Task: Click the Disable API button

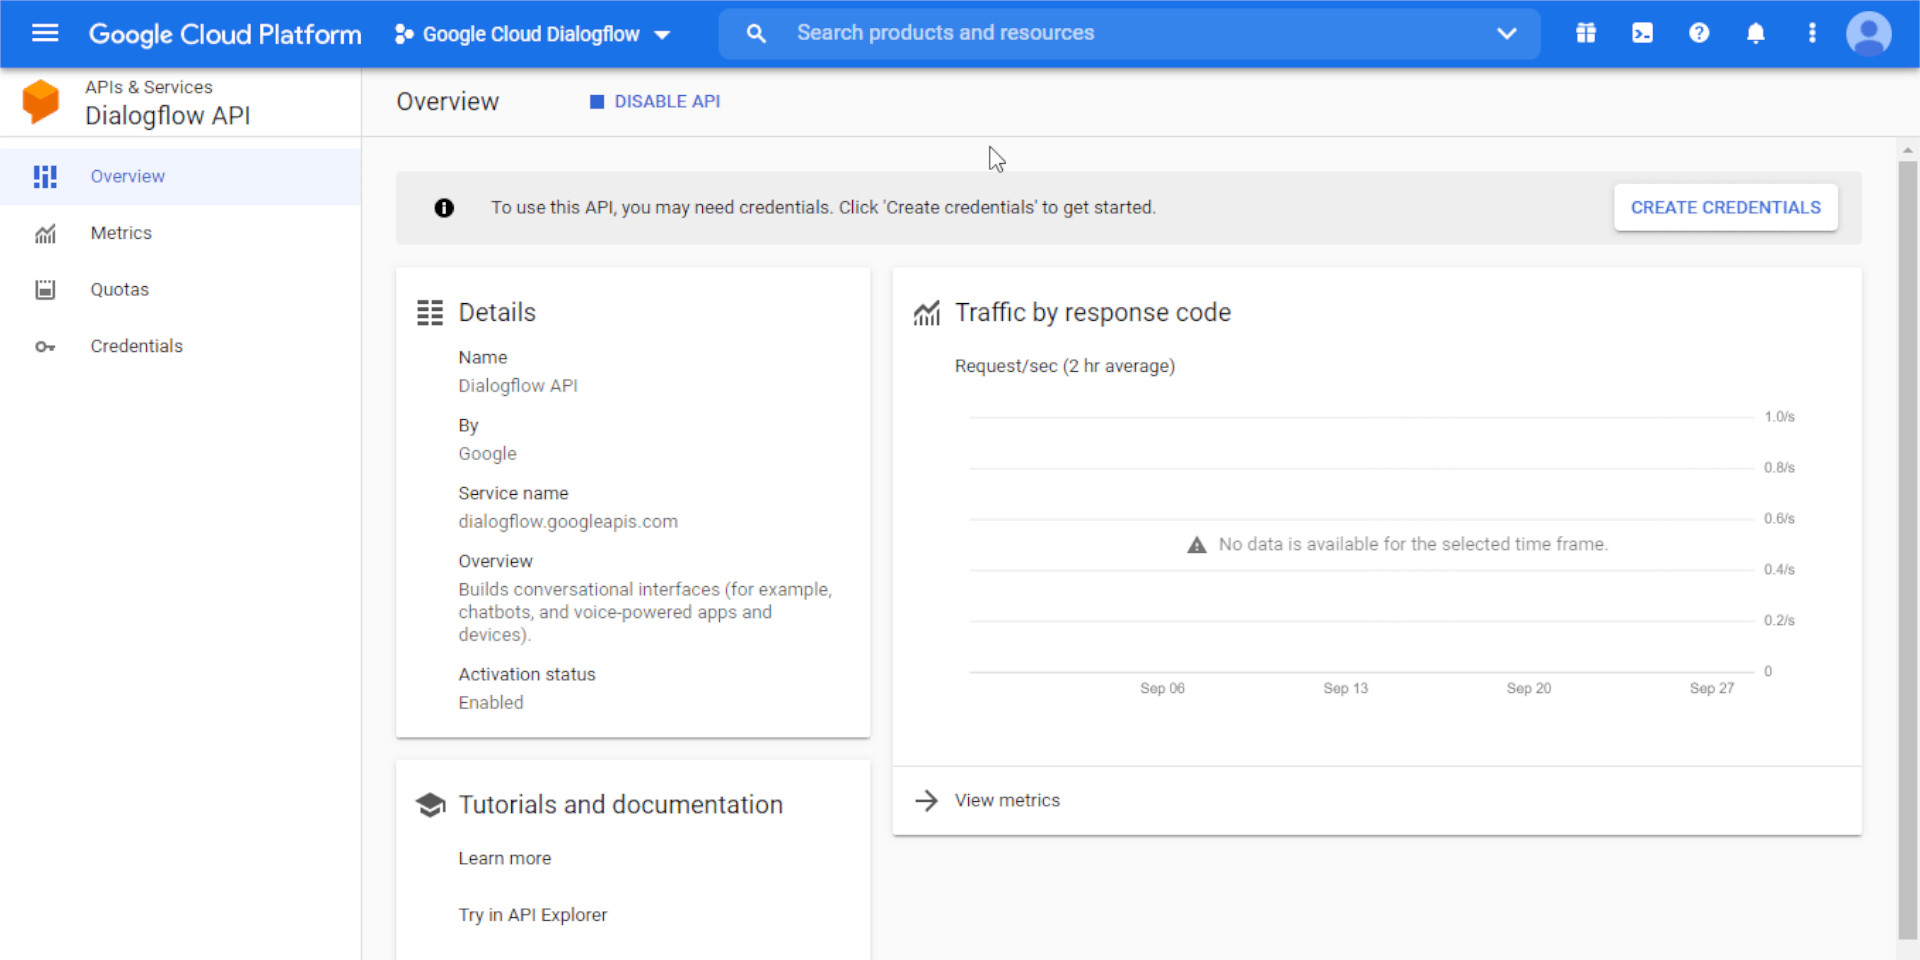Action: [656, 102]
